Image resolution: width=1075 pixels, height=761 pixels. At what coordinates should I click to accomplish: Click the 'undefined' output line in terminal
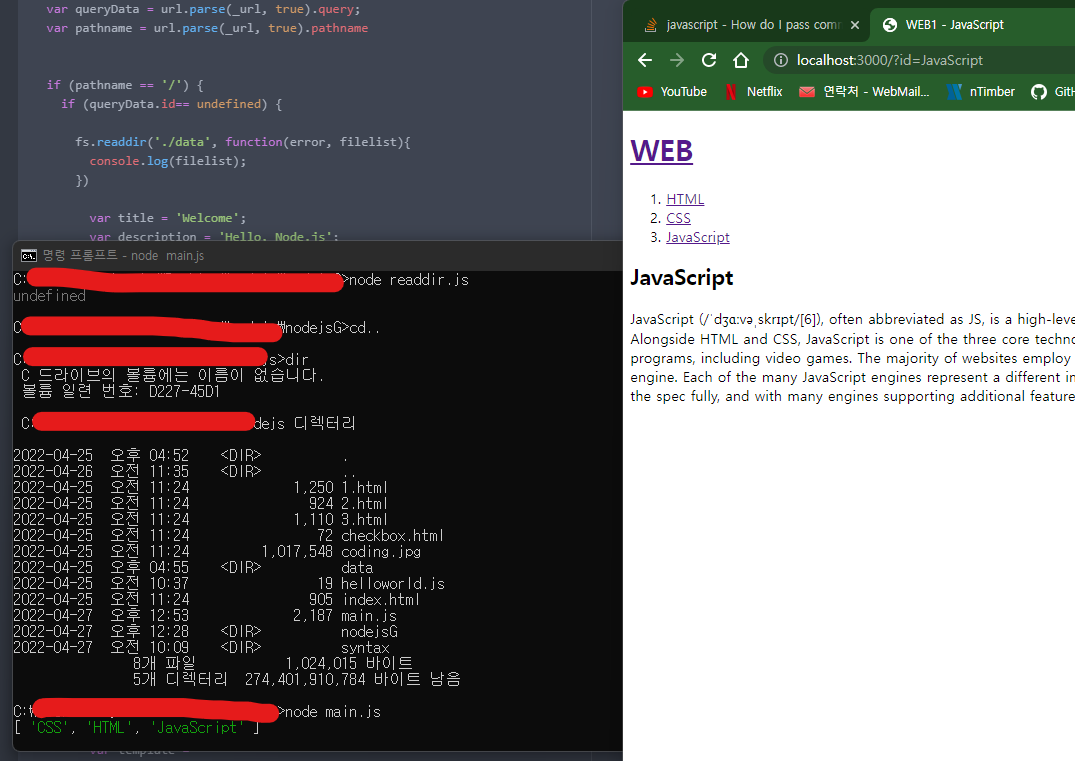coord(49,296)
